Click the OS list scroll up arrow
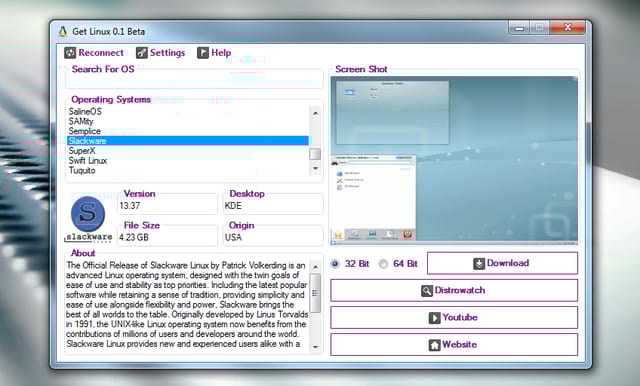Screen dimensions: 640x386 pos(315,113)
